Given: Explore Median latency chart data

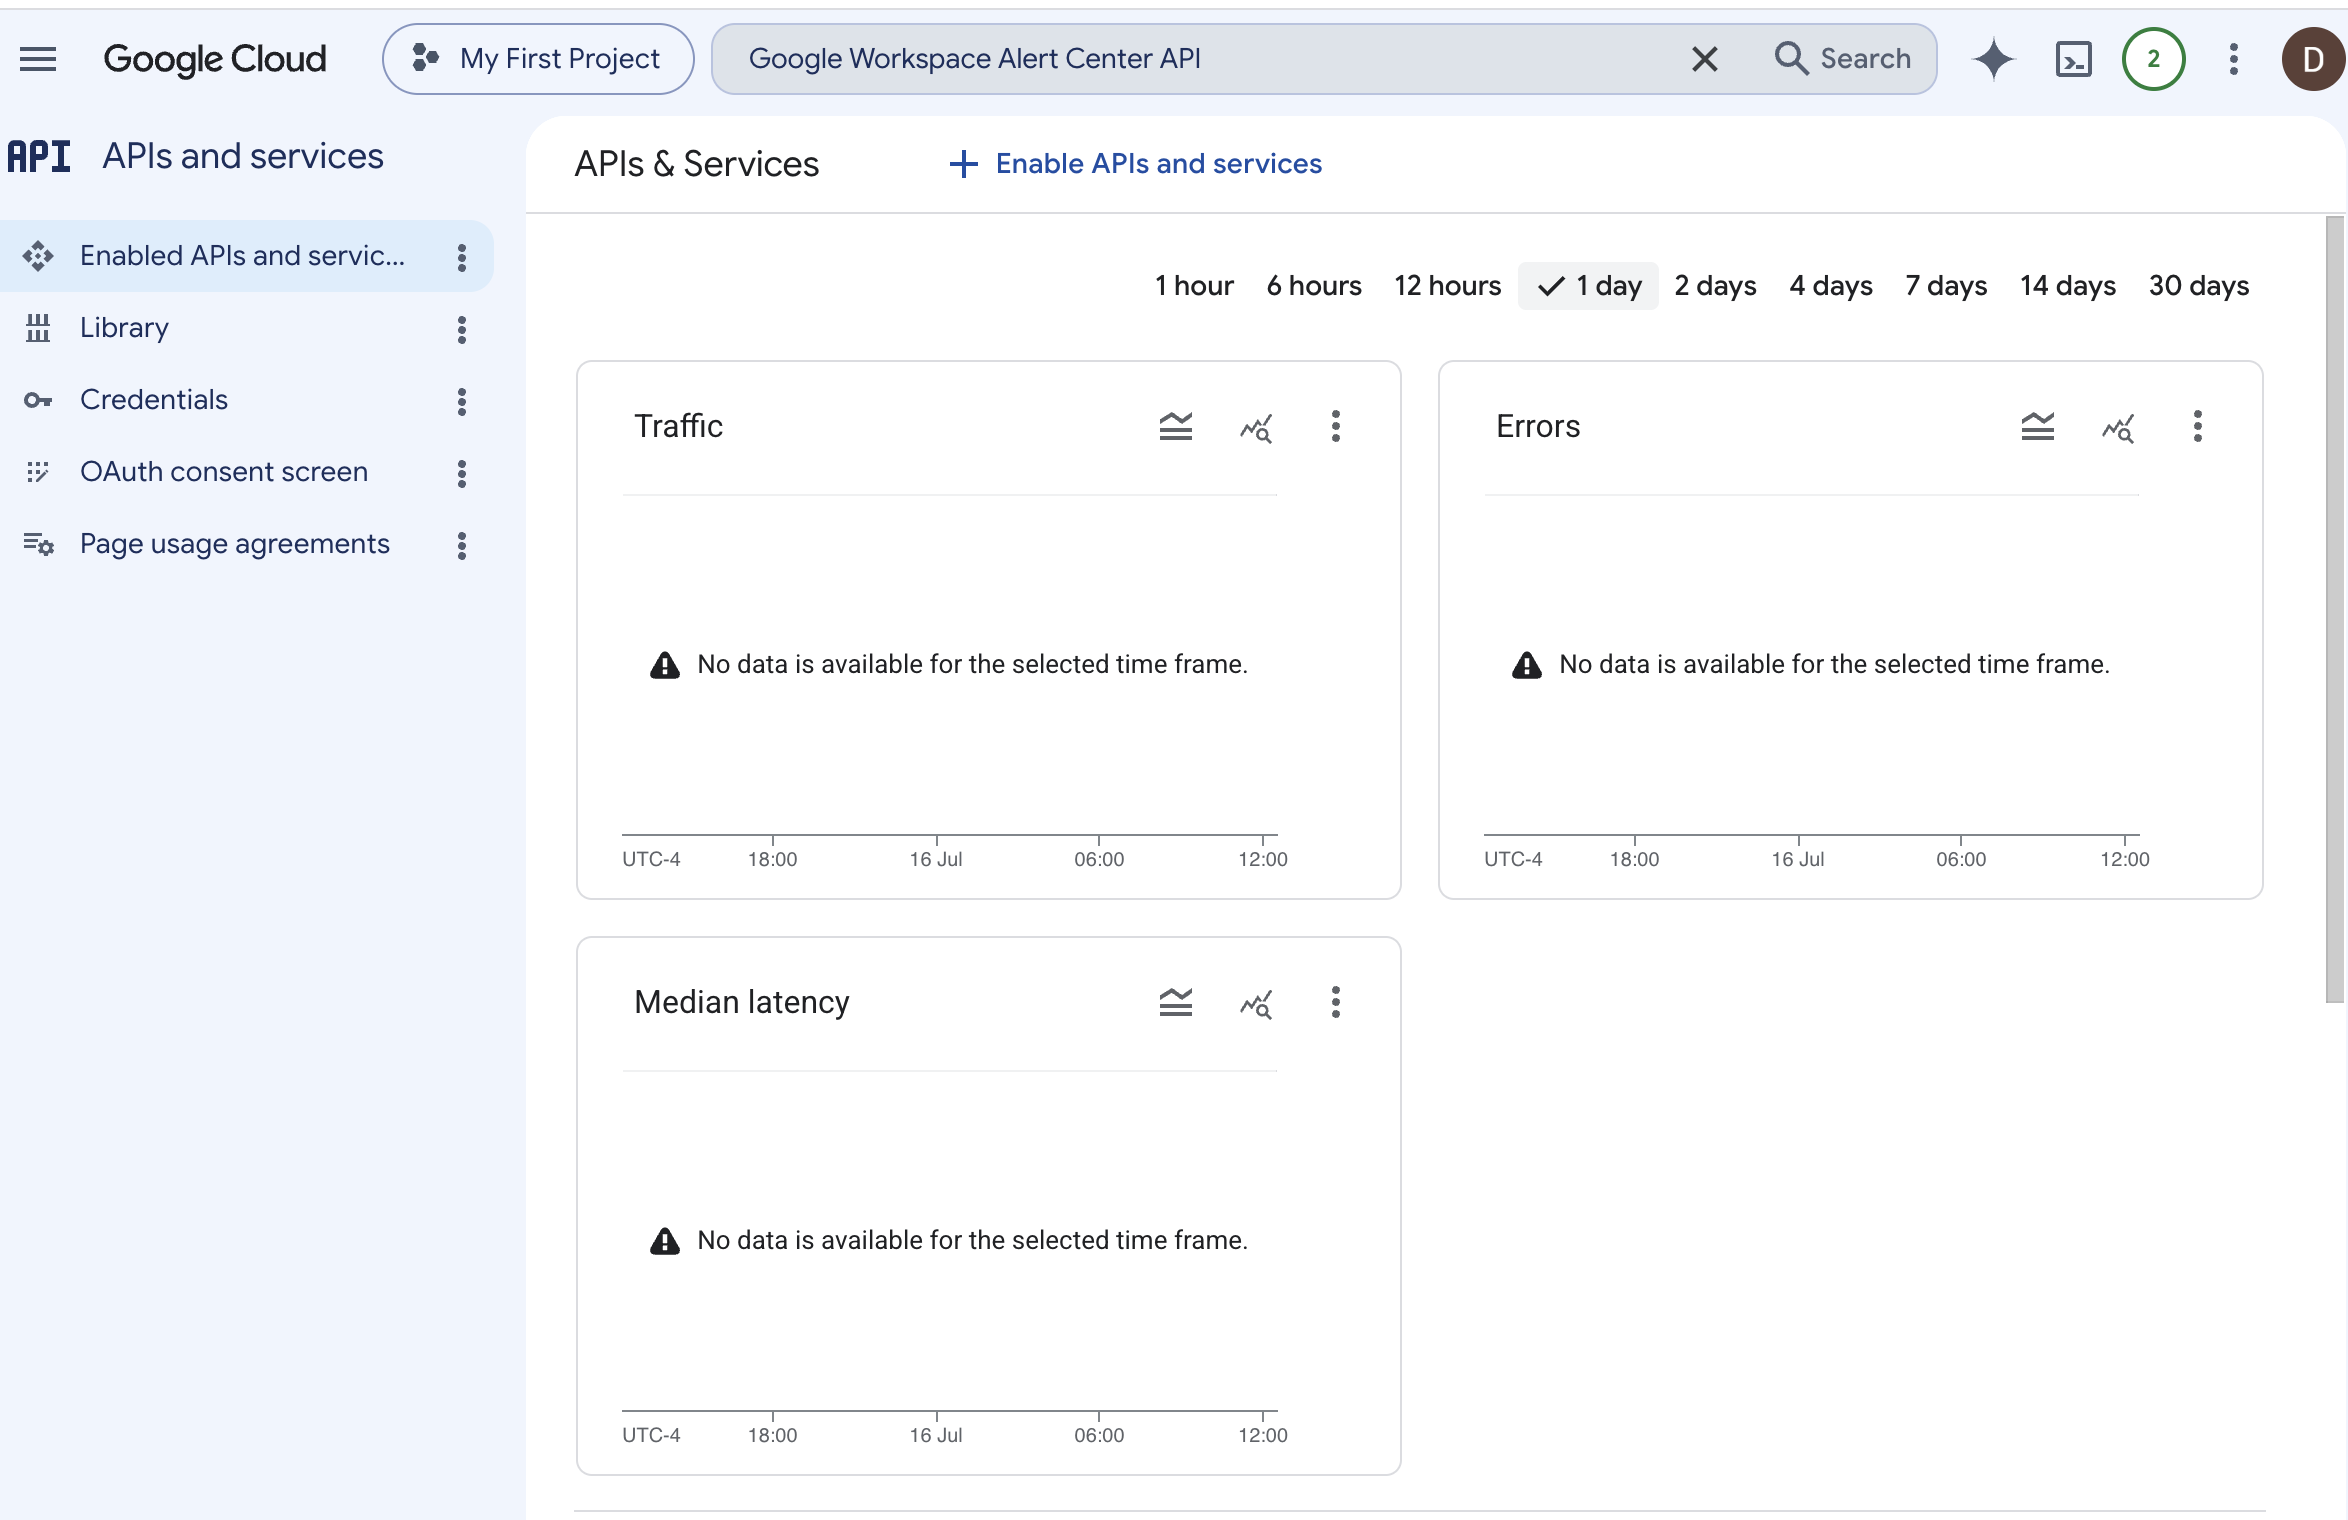Looking at the screenshot, I should point(1256,1004).
